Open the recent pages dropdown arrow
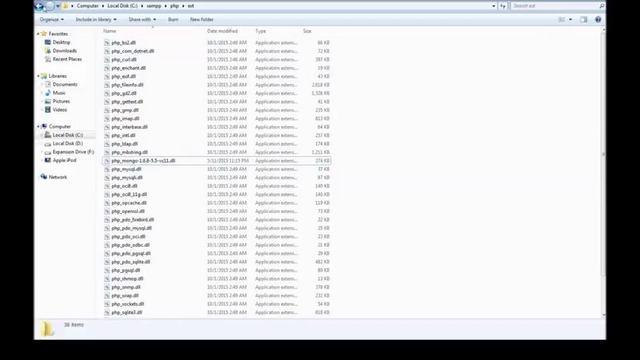 click(58, 6)
